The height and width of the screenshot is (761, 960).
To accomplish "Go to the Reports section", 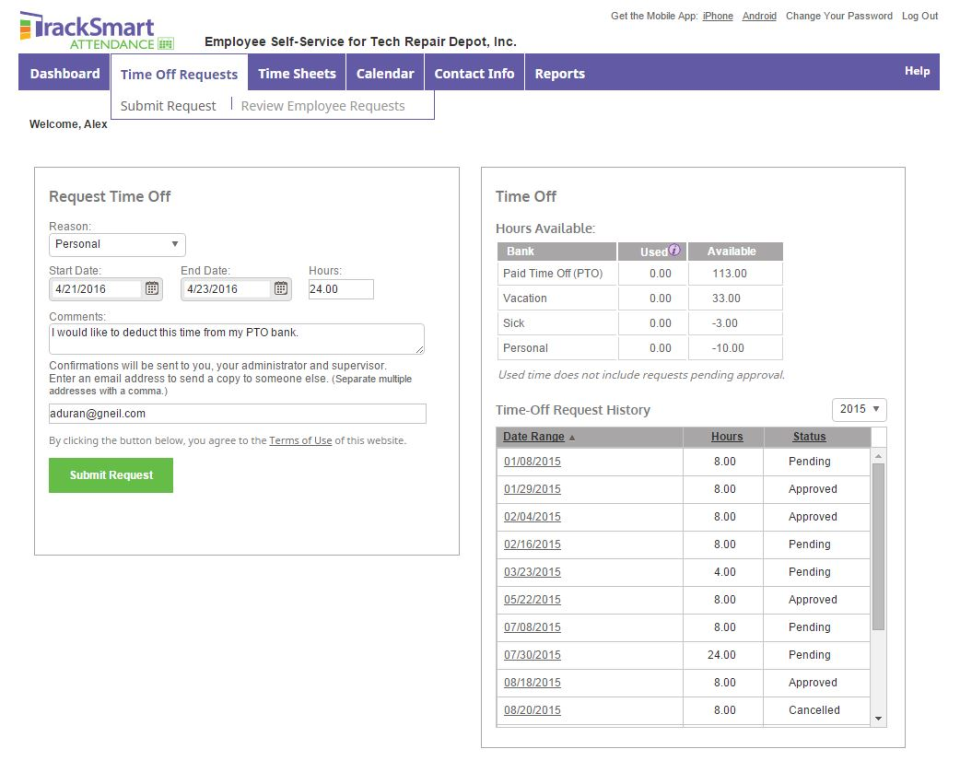I will click(560, 73).
